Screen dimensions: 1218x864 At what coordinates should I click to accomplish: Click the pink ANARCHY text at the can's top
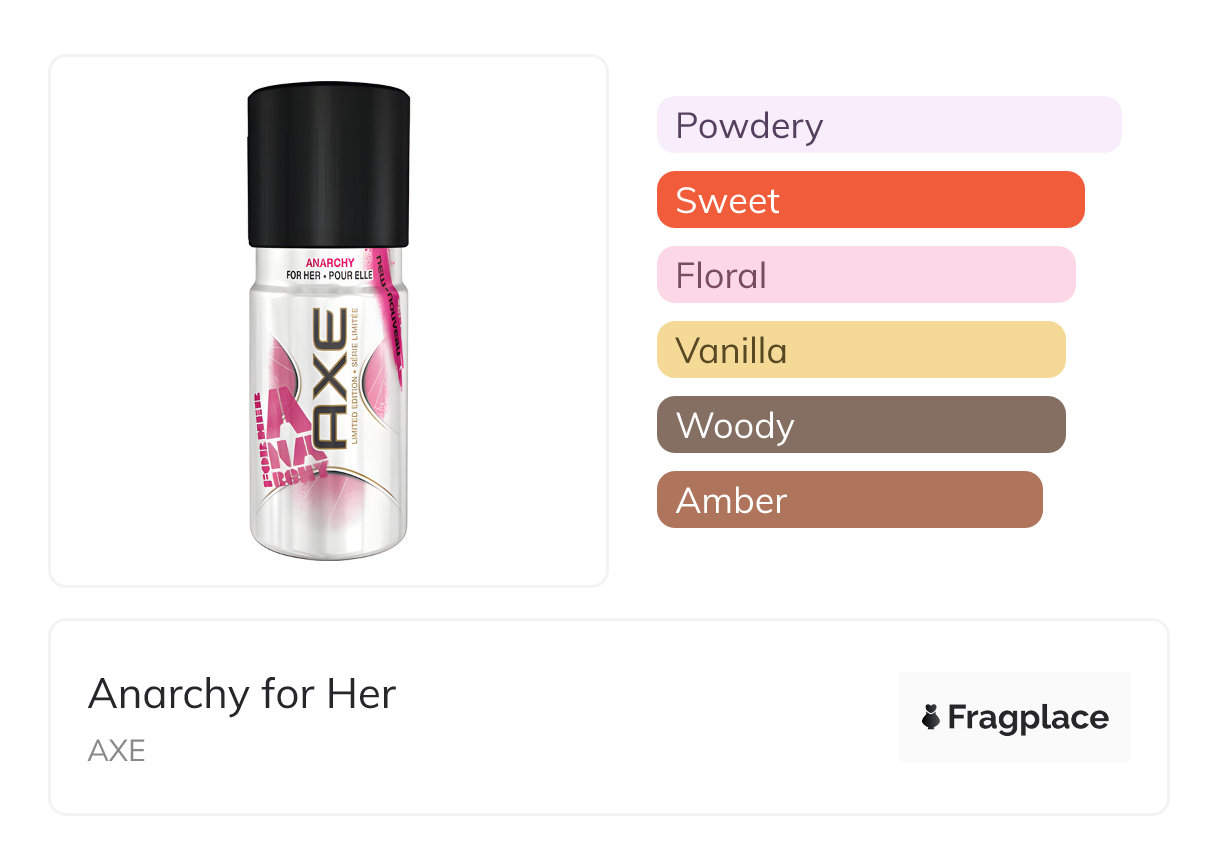pyautogui.click(x=329, y=264)
